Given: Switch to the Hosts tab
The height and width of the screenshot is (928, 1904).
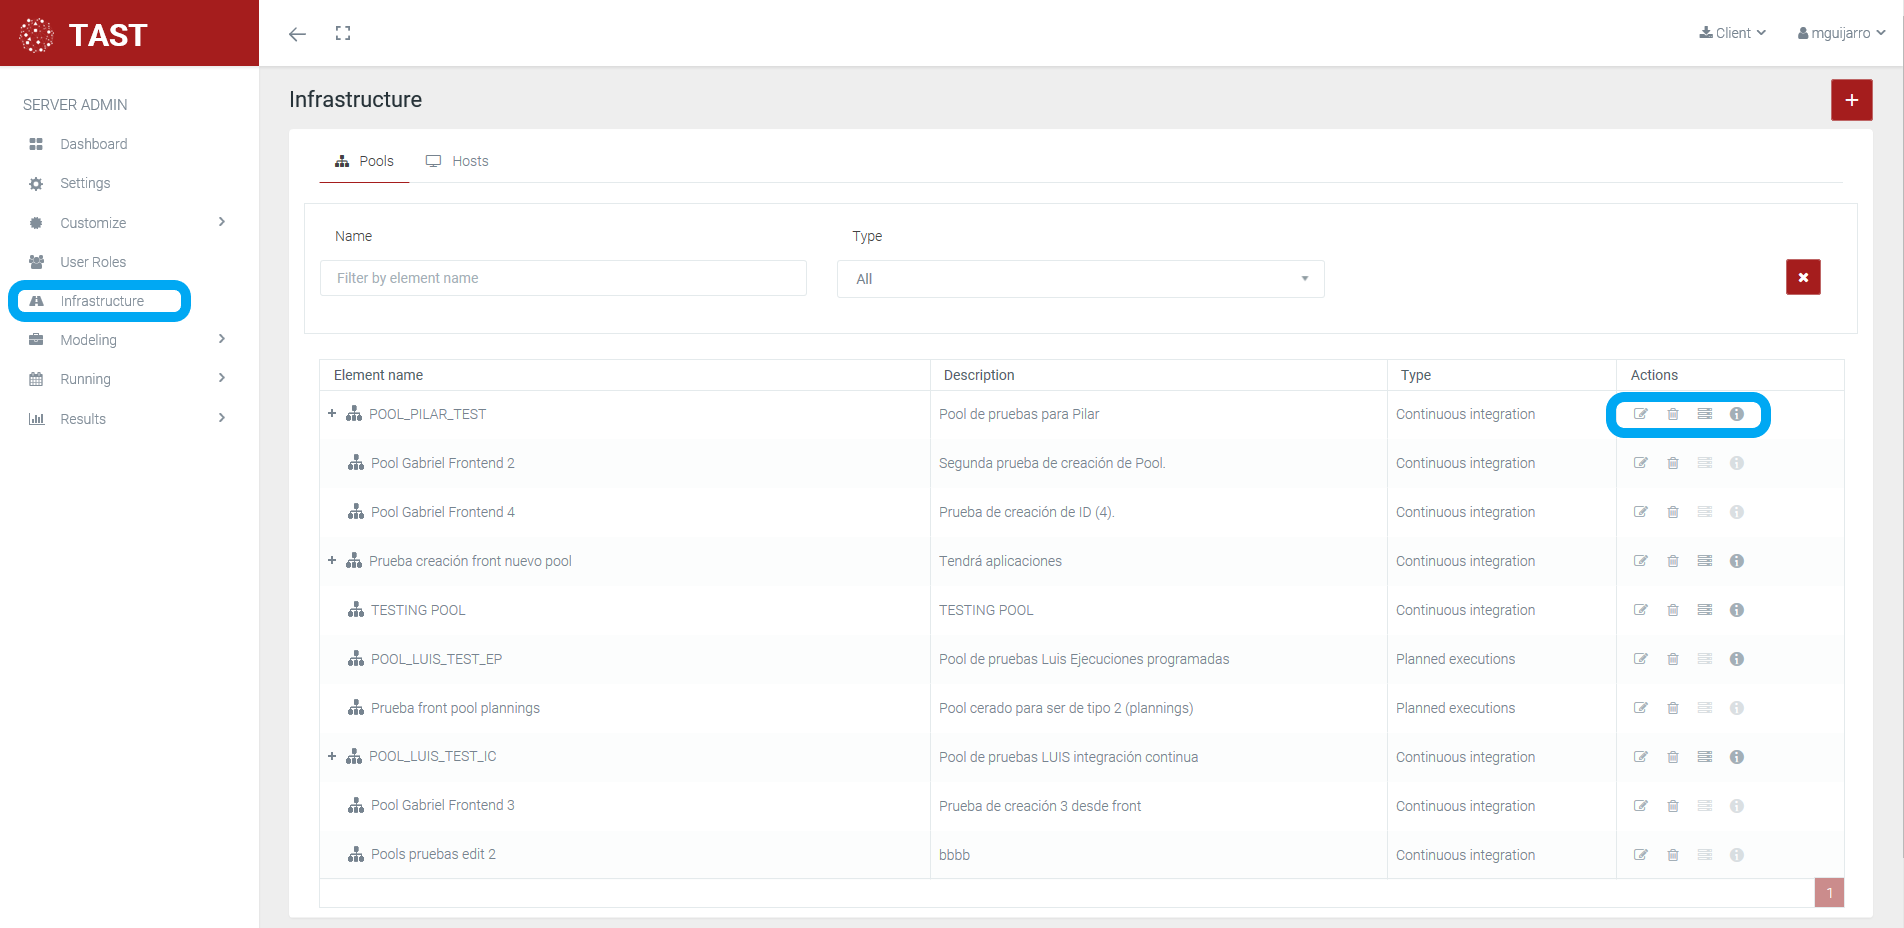Looking at the screenshot, I should click(x=458, y=161).
